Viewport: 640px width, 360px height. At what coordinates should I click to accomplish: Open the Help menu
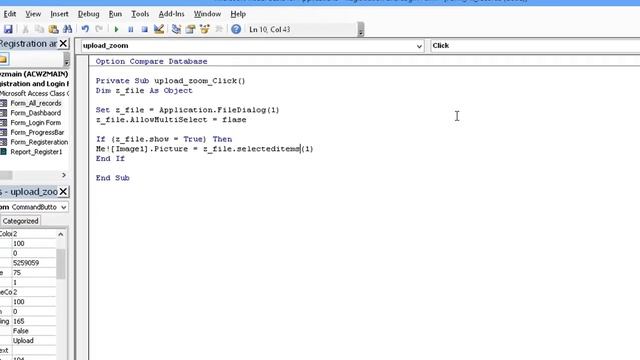point(238,14)
